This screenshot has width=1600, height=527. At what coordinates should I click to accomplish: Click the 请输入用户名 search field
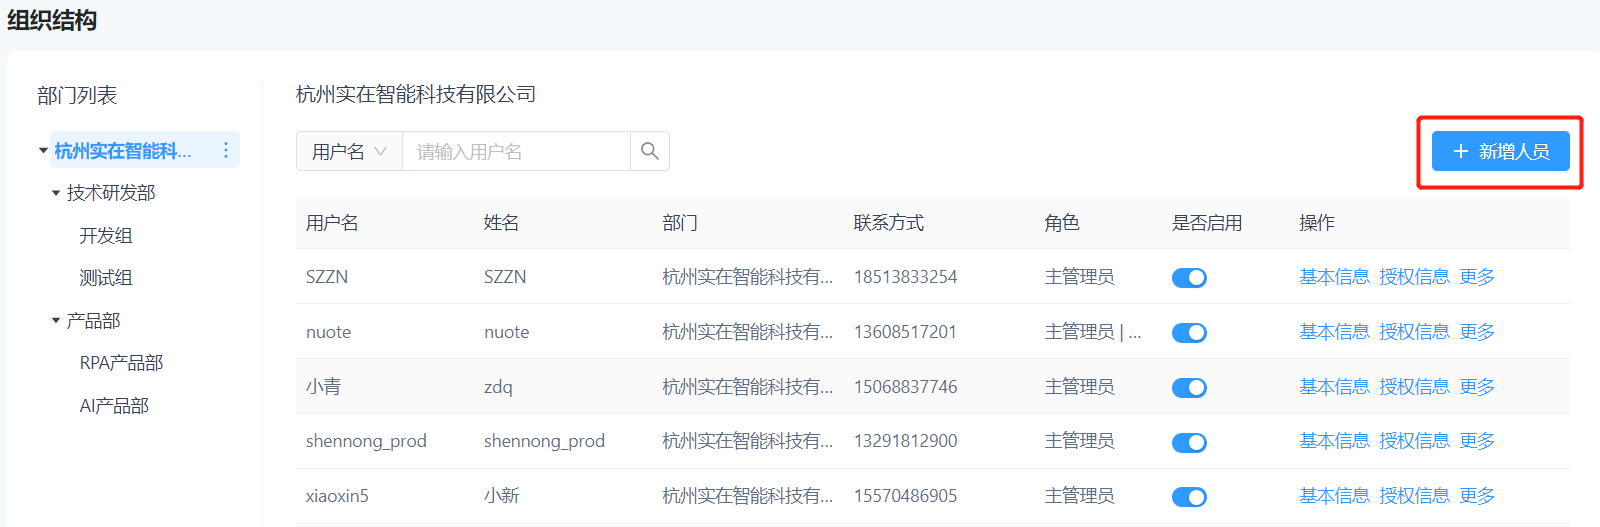pyautogui.click(x=515, y=151)
